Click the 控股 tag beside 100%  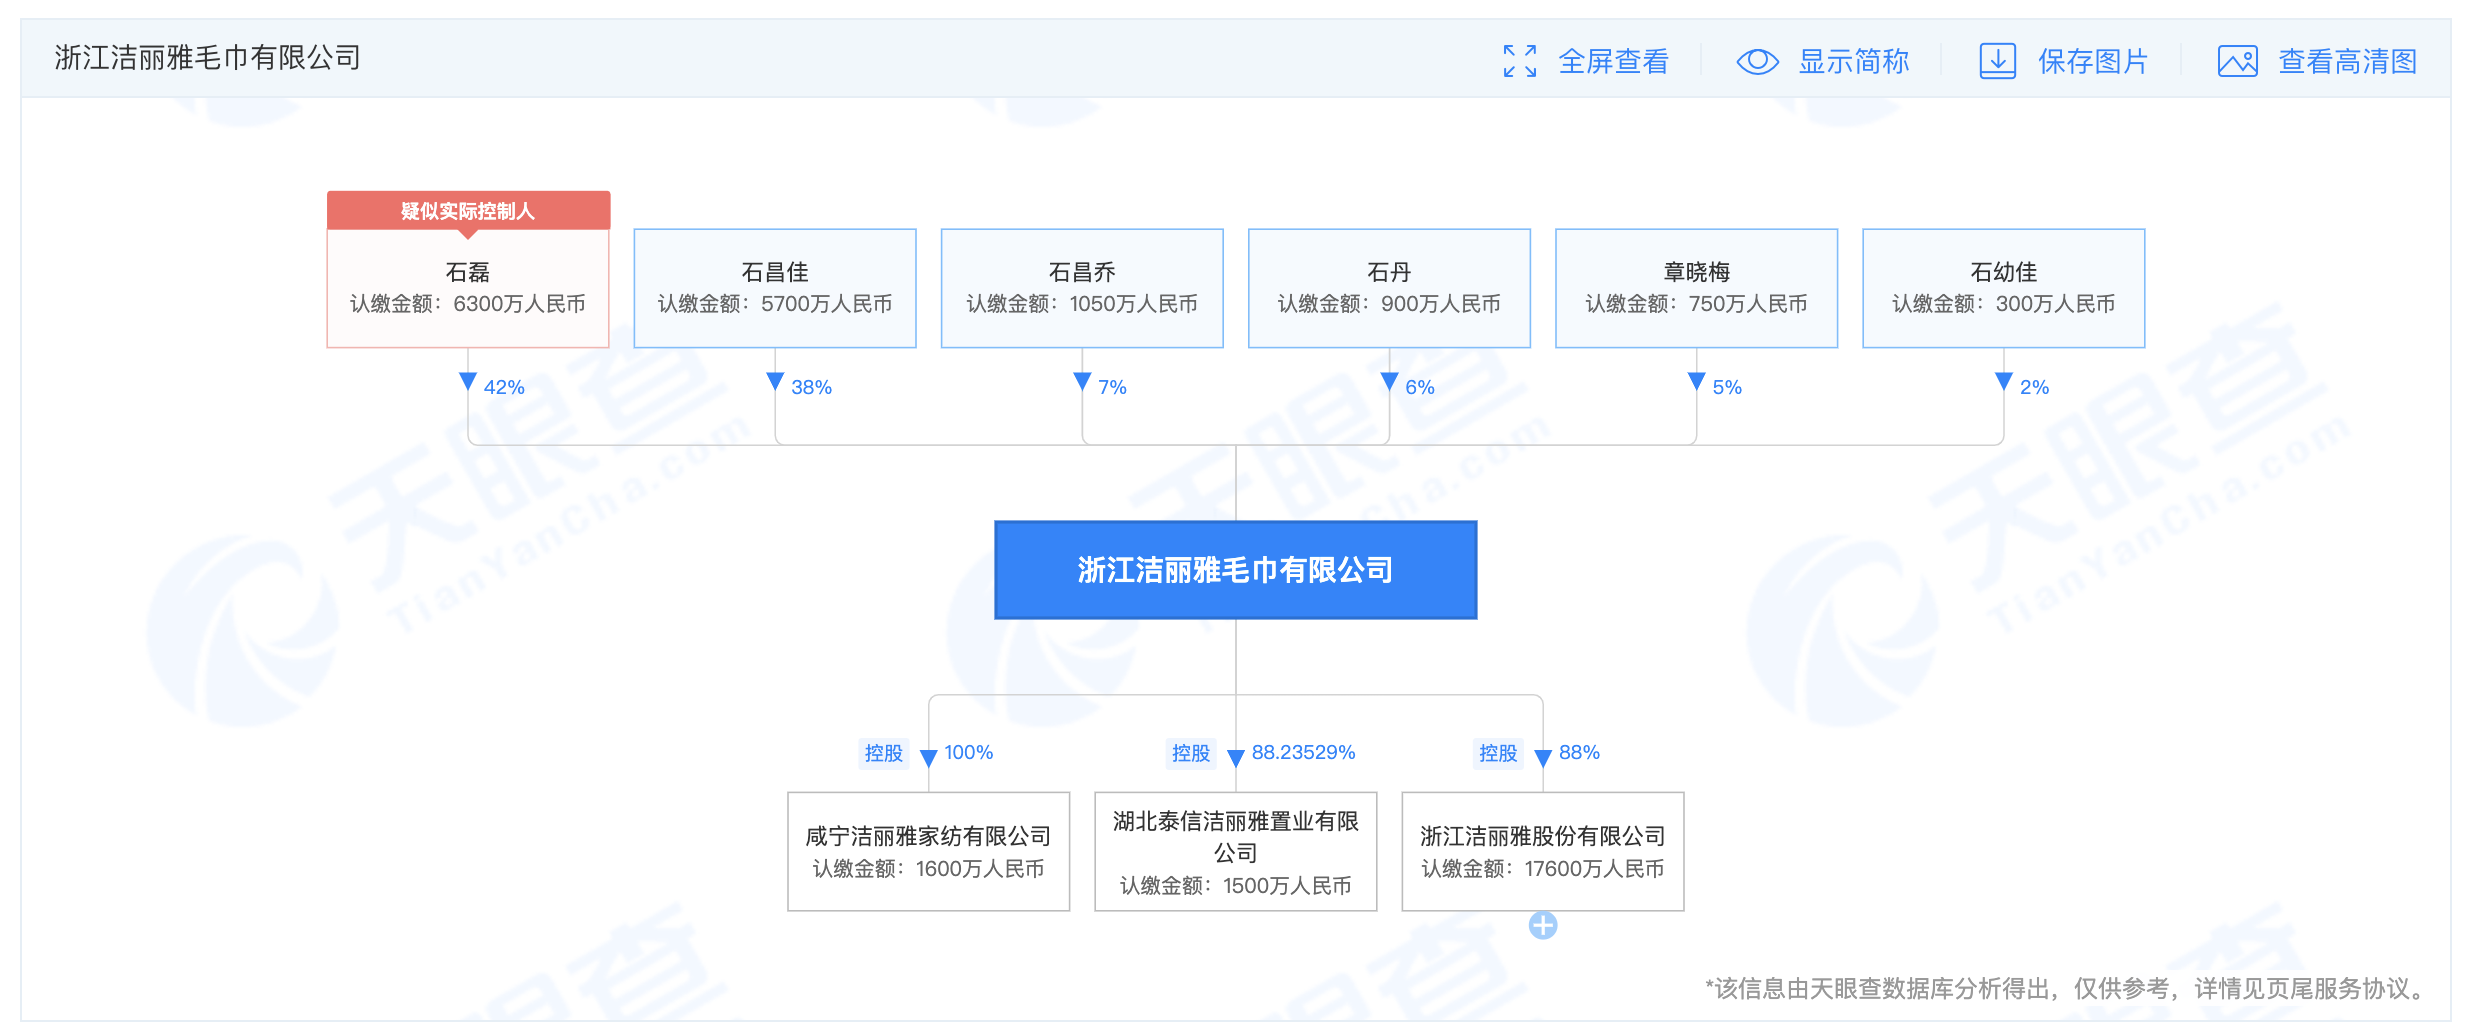pos(884,753)
